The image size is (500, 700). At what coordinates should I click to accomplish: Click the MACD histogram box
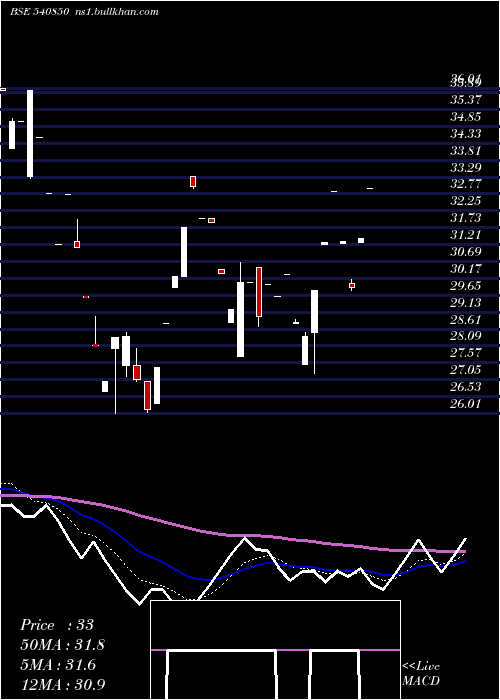(275, 650)
